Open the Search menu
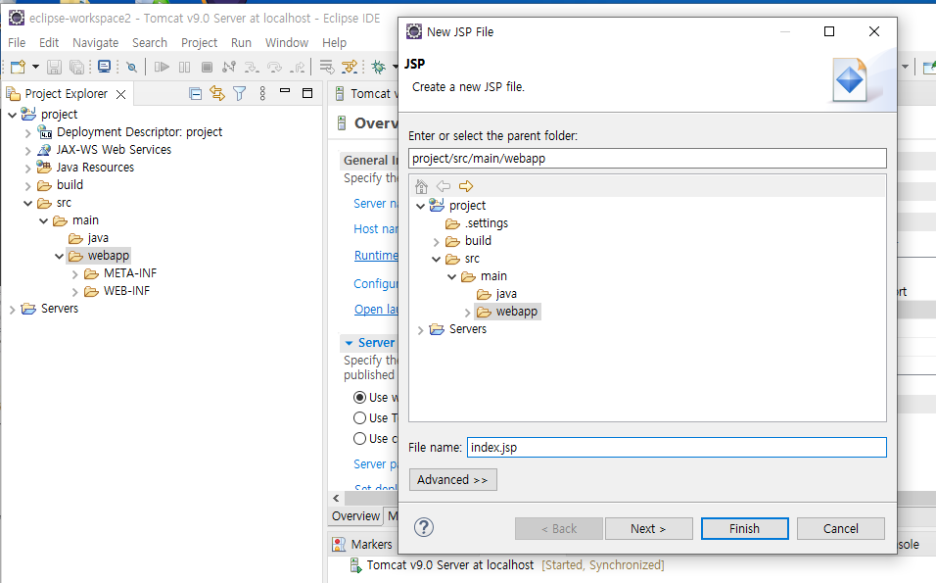Image resolution: width=936 pixels, height=583 pixels. point(150,42)
